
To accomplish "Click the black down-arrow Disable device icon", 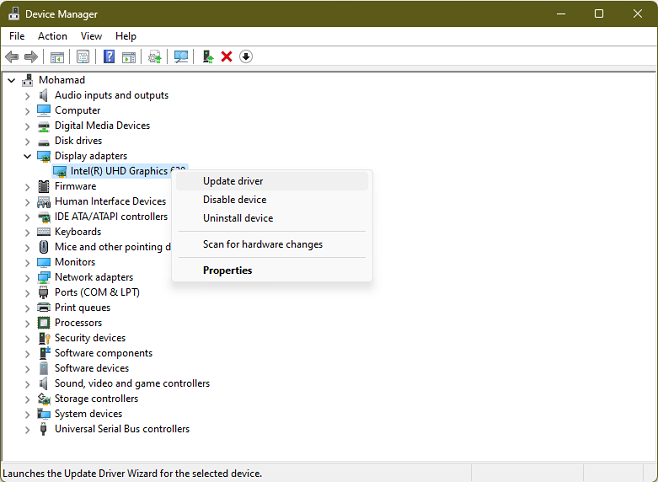I will tap(246, 57).
